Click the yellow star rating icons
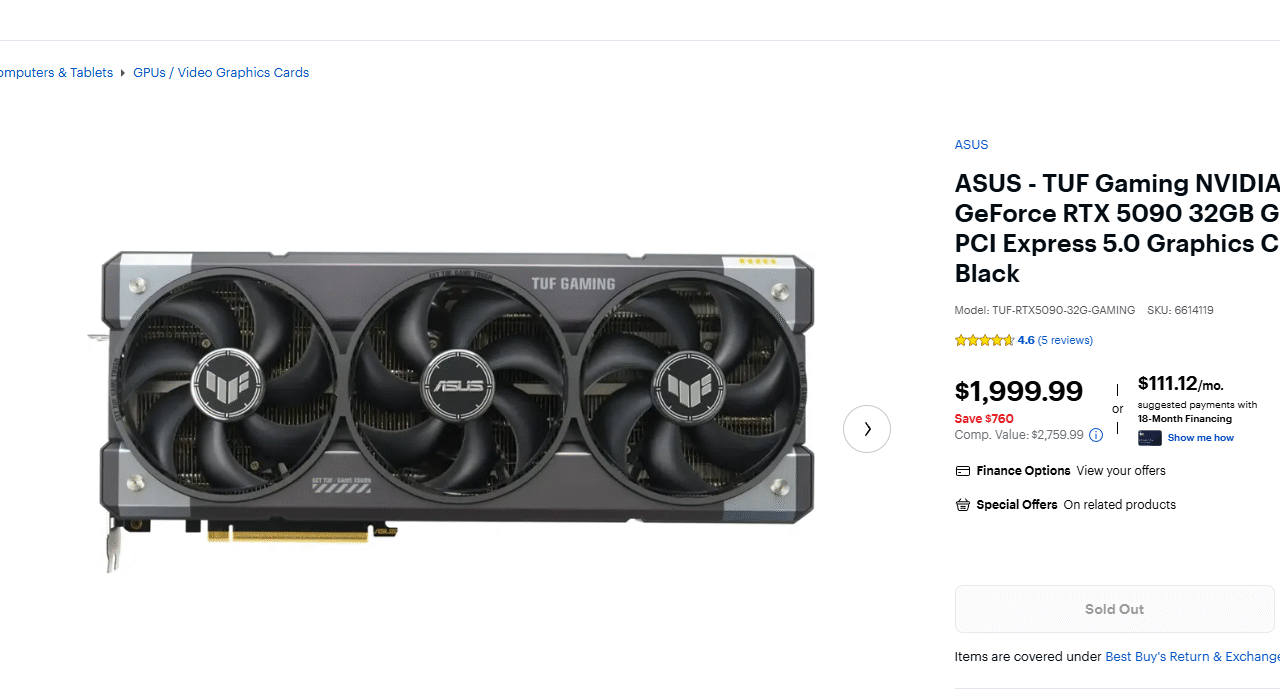The image size is (1280, 697). [985, 341]
